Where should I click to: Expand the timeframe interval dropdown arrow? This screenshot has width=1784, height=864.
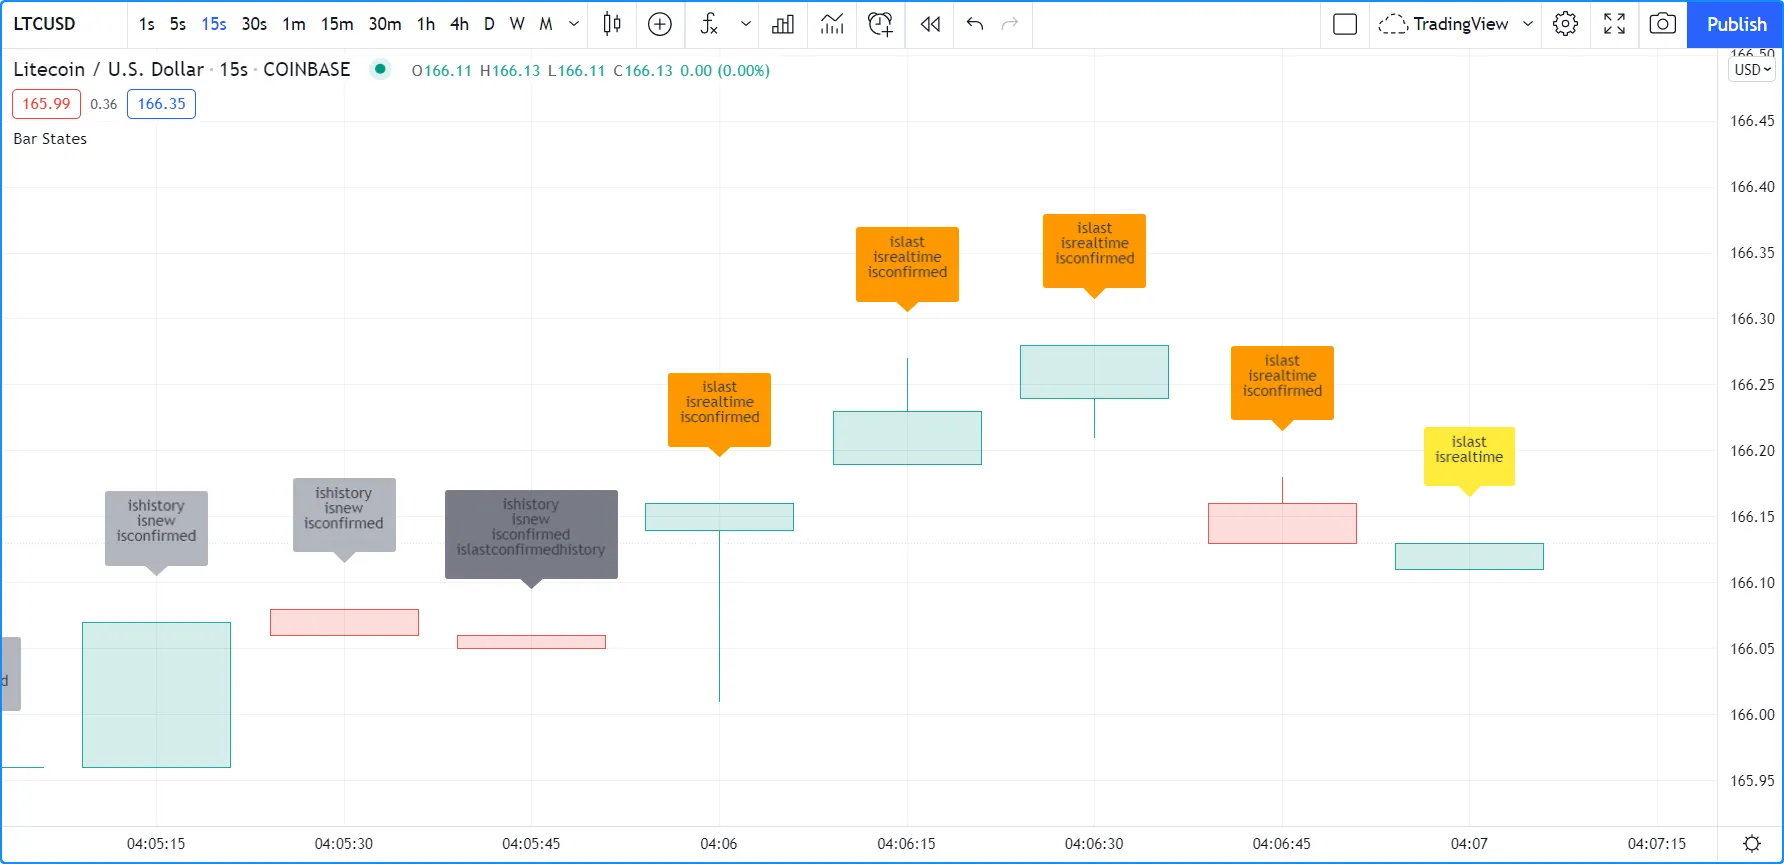[x=574, y=24]
